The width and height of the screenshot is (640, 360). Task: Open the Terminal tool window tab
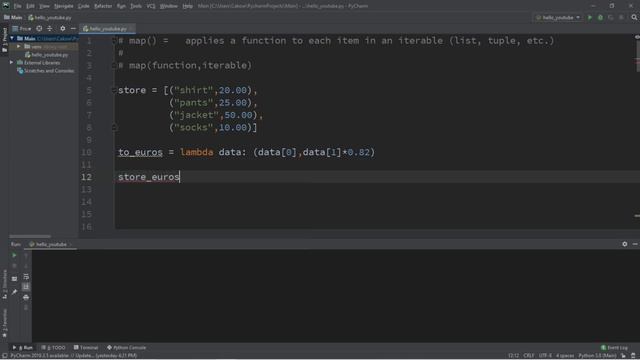tap(86, 348)
